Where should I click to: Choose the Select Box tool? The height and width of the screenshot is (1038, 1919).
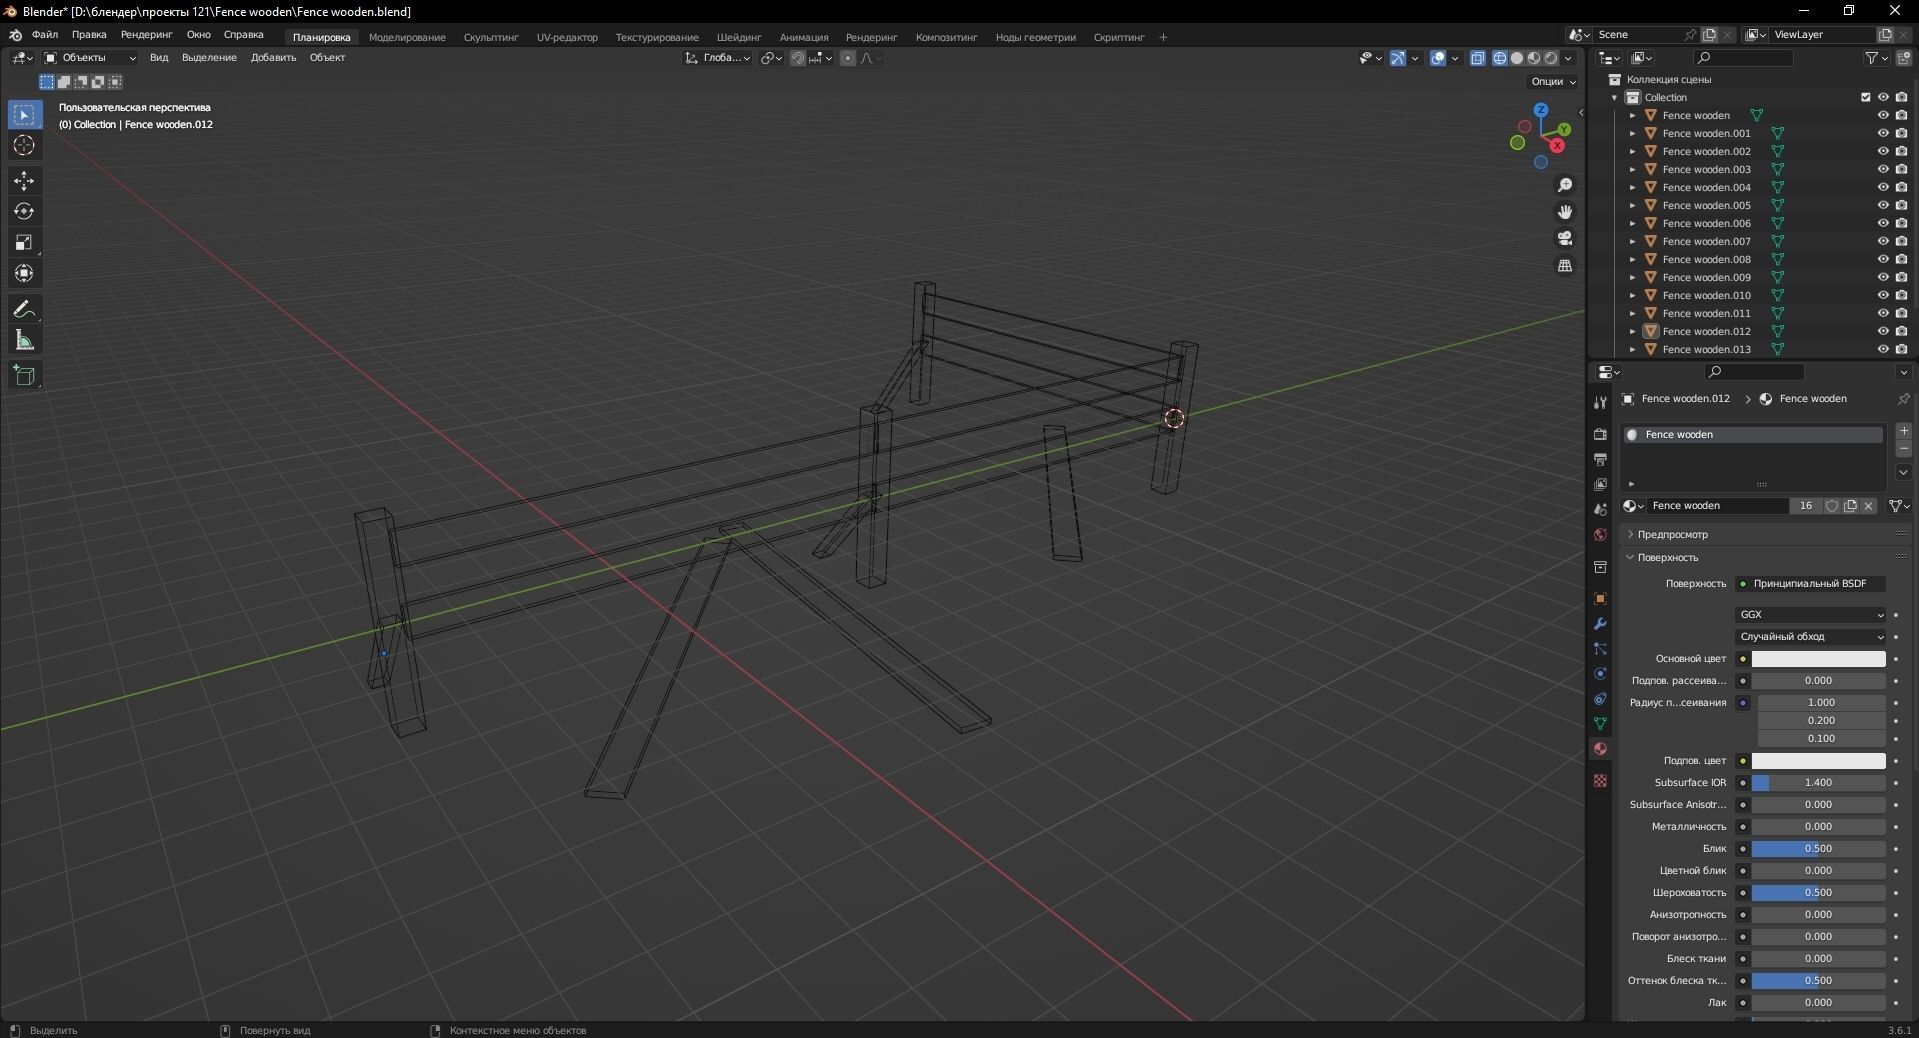point(24,115)
